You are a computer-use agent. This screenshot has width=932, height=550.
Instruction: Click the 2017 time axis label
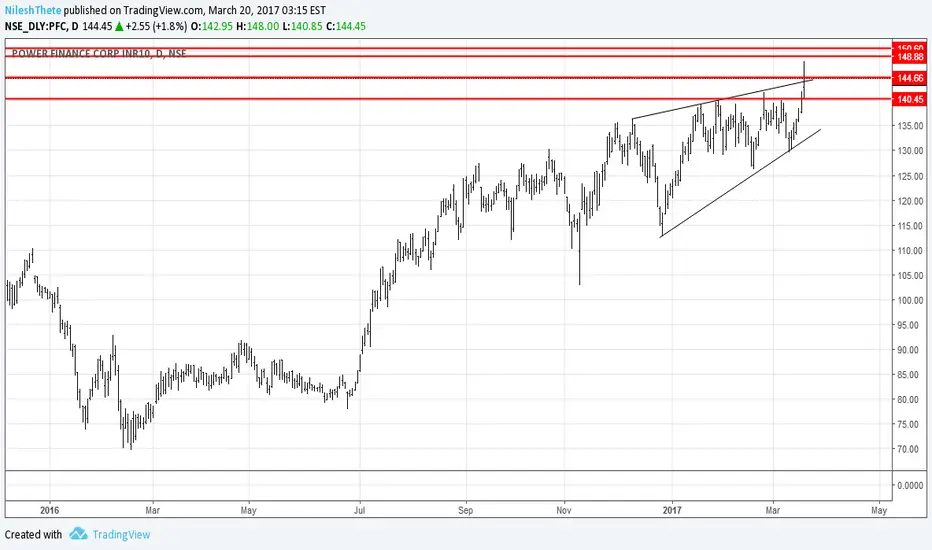coord(672,510)
